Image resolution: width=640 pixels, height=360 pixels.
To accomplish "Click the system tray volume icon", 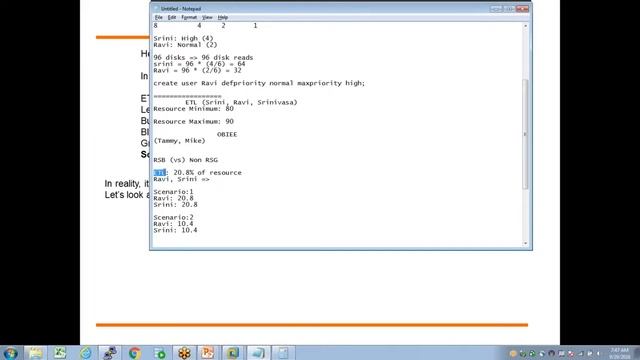I will 599,353.
